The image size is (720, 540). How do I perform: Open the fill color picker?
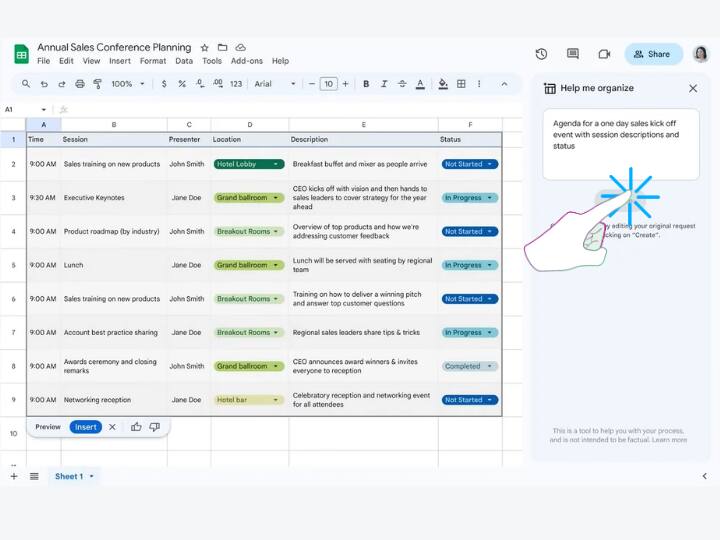pos(443,84)
